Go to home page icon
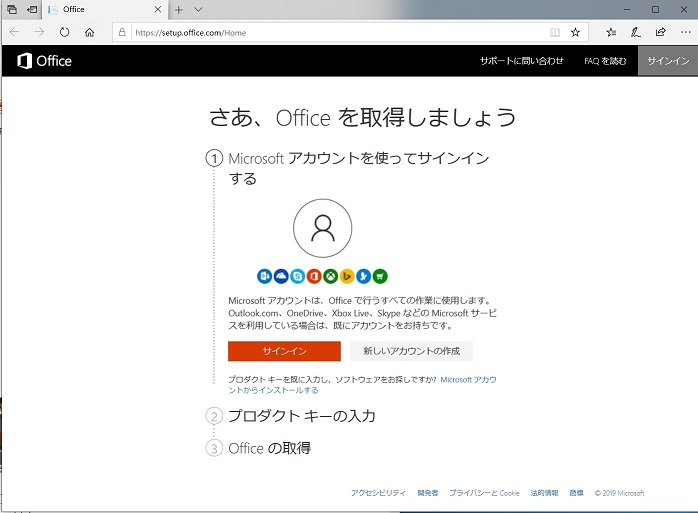Viewport: 698px width, 513px height. click(89, 32)
